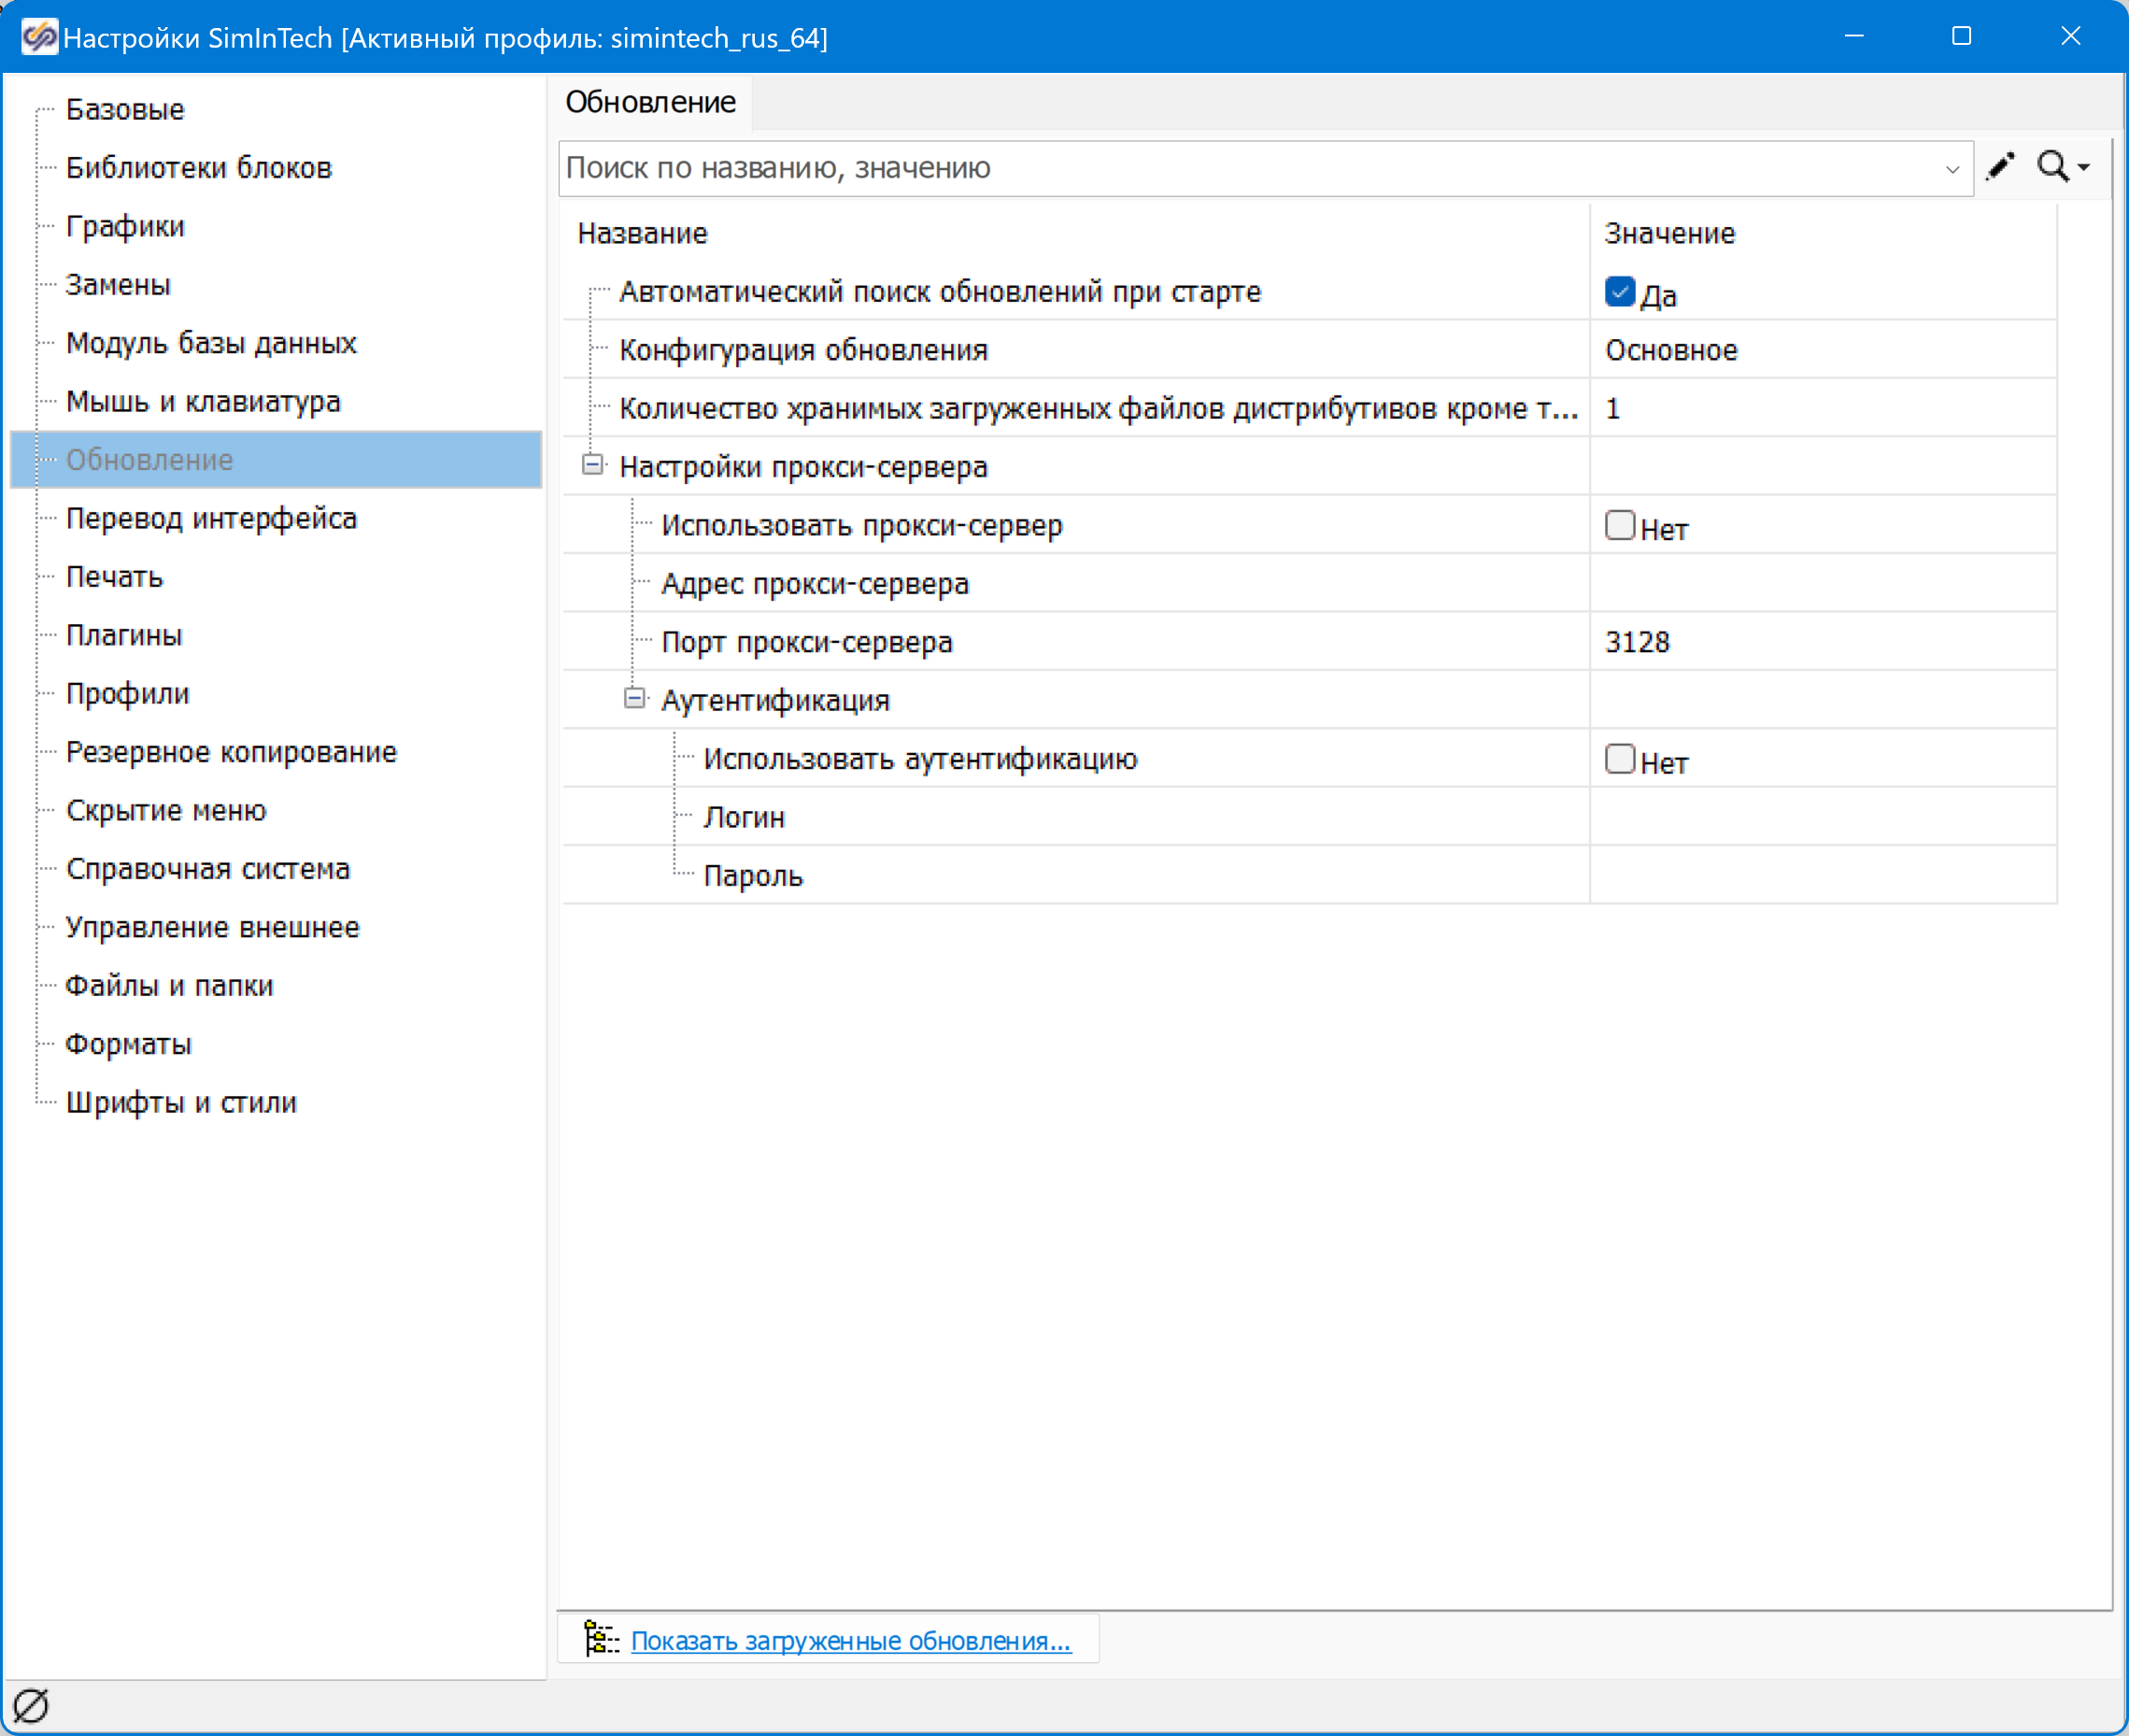Click the magnifier search icon
Image resolution: width=2129 pixels, height=1736 pixels.
point(2052,166)
